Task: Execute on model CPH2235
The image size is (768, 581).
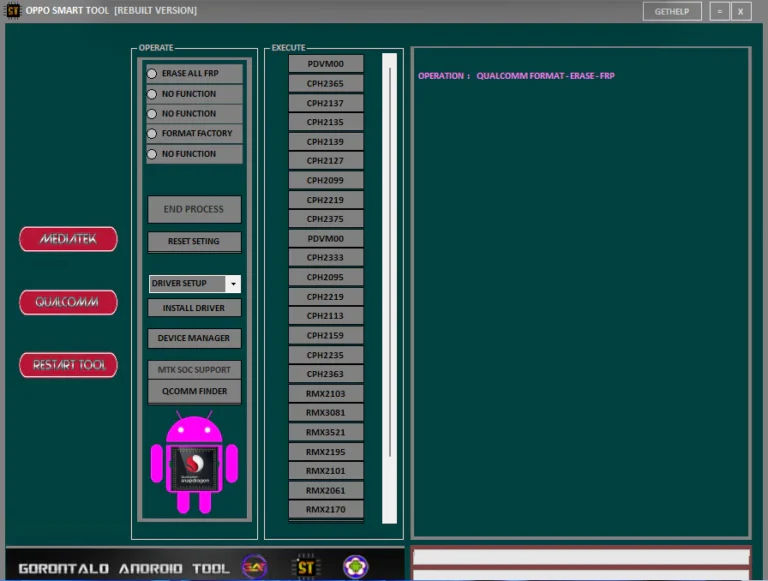Action: [326, 355]
